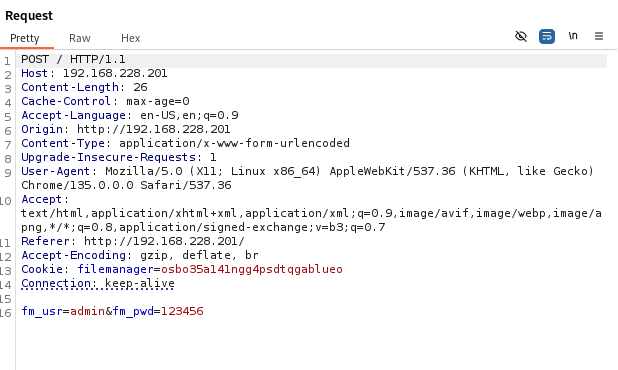Open the hamburger options menu icon
Screen dimensions: 618x370
[599, 36]
